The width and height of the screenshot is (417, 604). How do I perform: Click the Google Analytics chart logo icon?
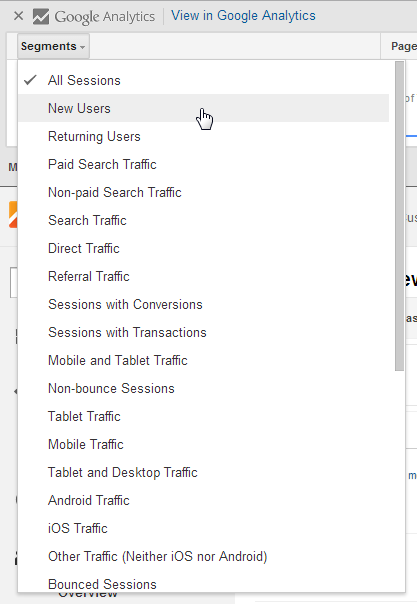pyautogui.click(x=41, y=17)
